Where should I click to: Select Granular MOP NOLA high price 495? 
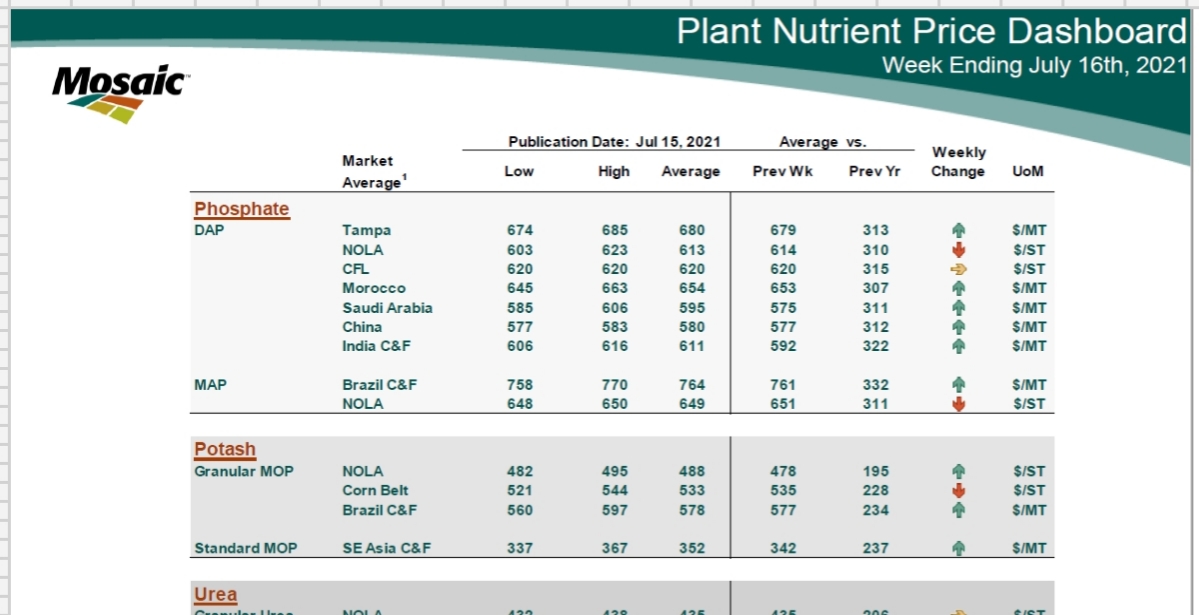point(614,472)
